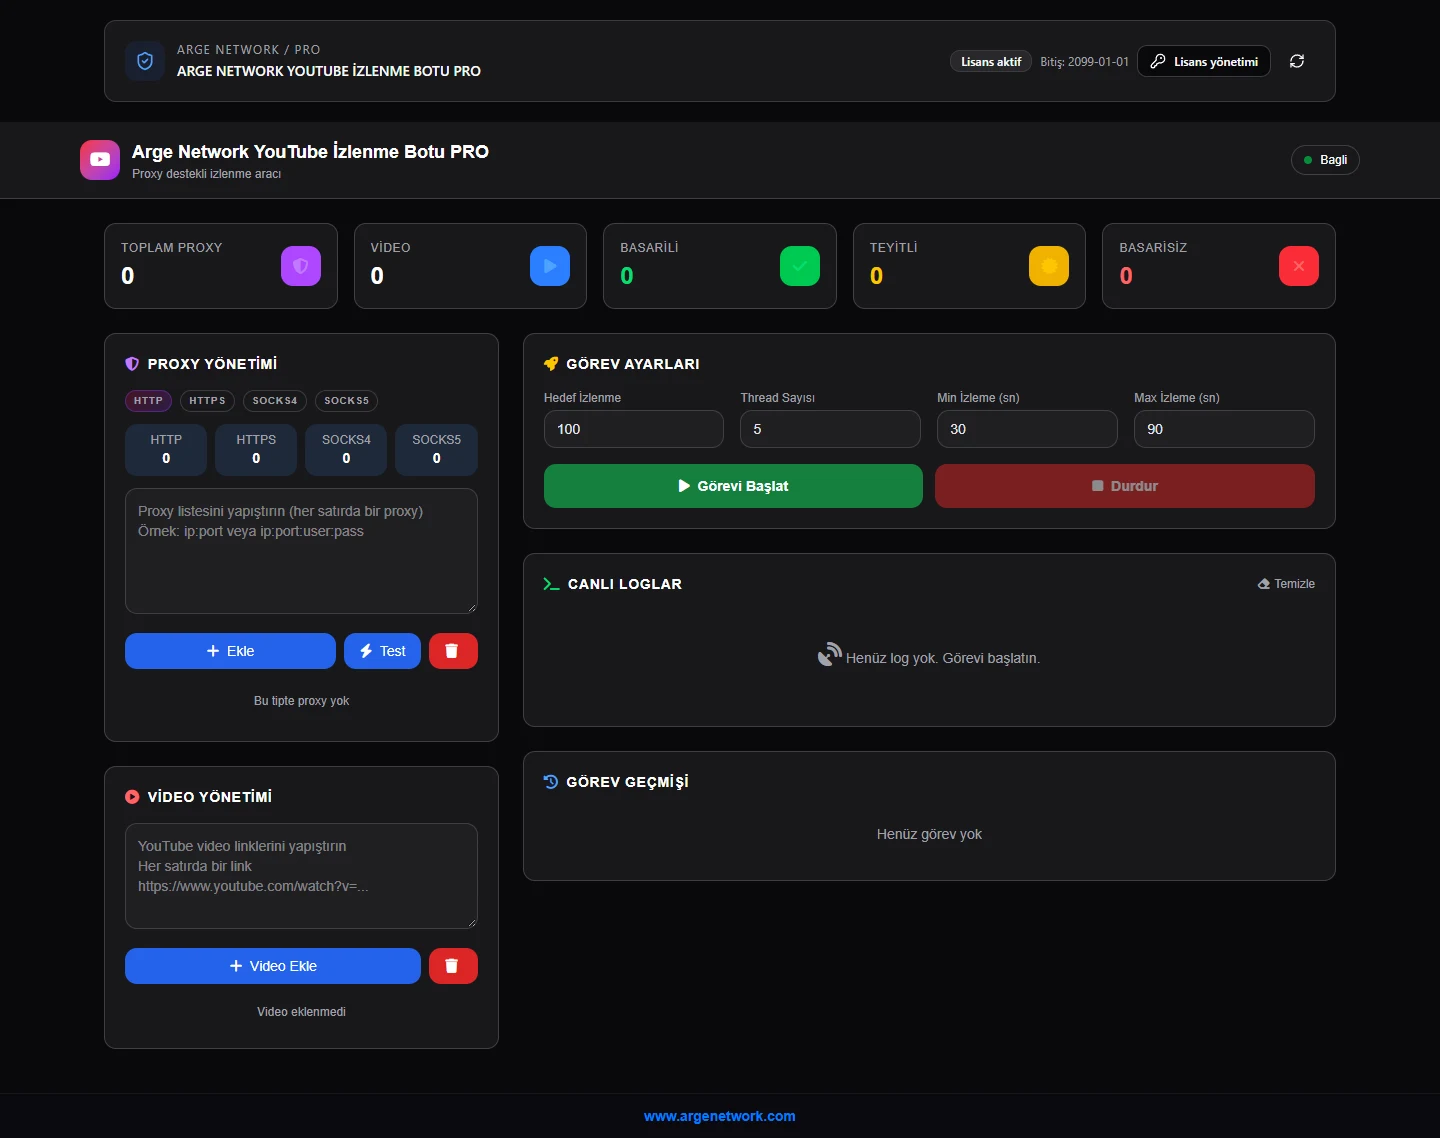Visit the www.argenetwork.com link
This screenshot has width=1440, height=1138.
pos(720,1116)
